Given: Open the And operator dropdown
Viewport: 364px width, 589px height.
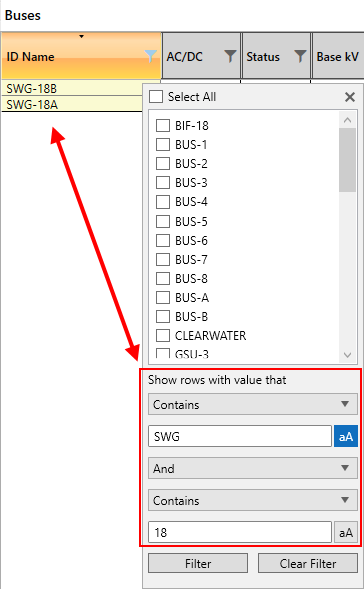Looking at the screenshot, I should click(253, 468).
